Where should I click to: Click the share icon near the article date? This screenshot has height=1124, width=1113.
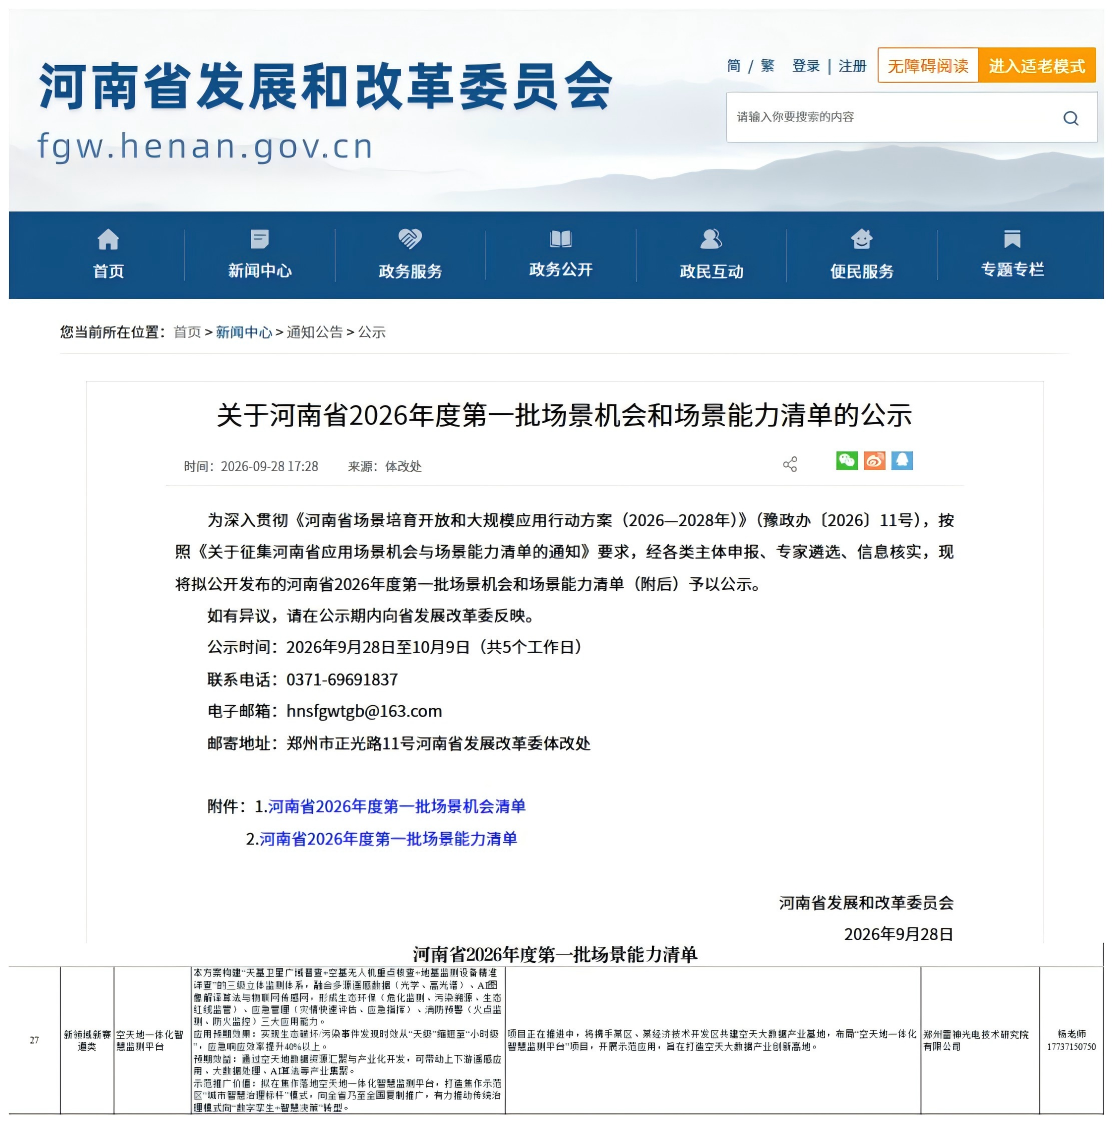click(x=790, y=465)
